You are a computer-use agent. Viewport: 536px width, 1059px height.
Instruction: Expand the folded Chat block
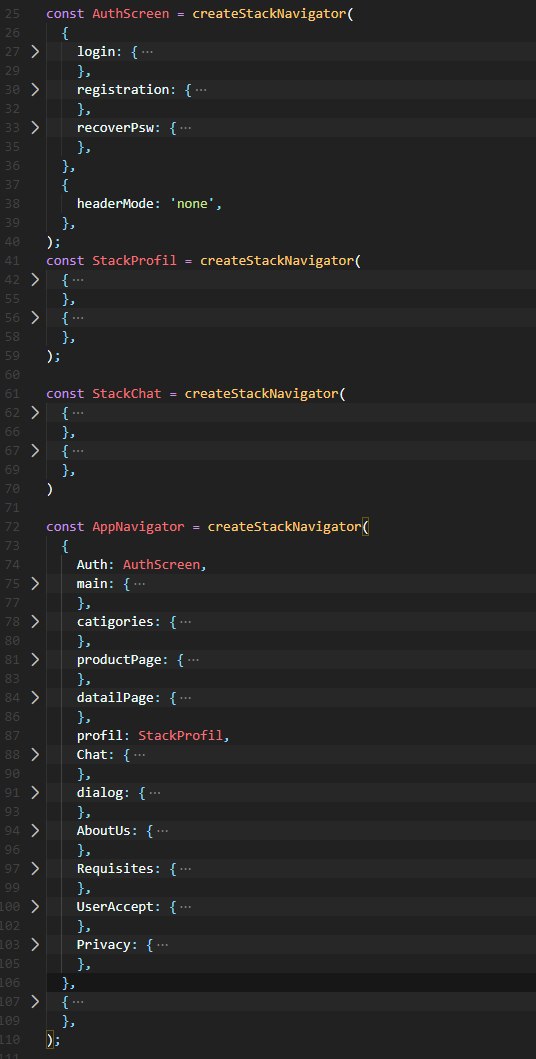tap(35, 754)
